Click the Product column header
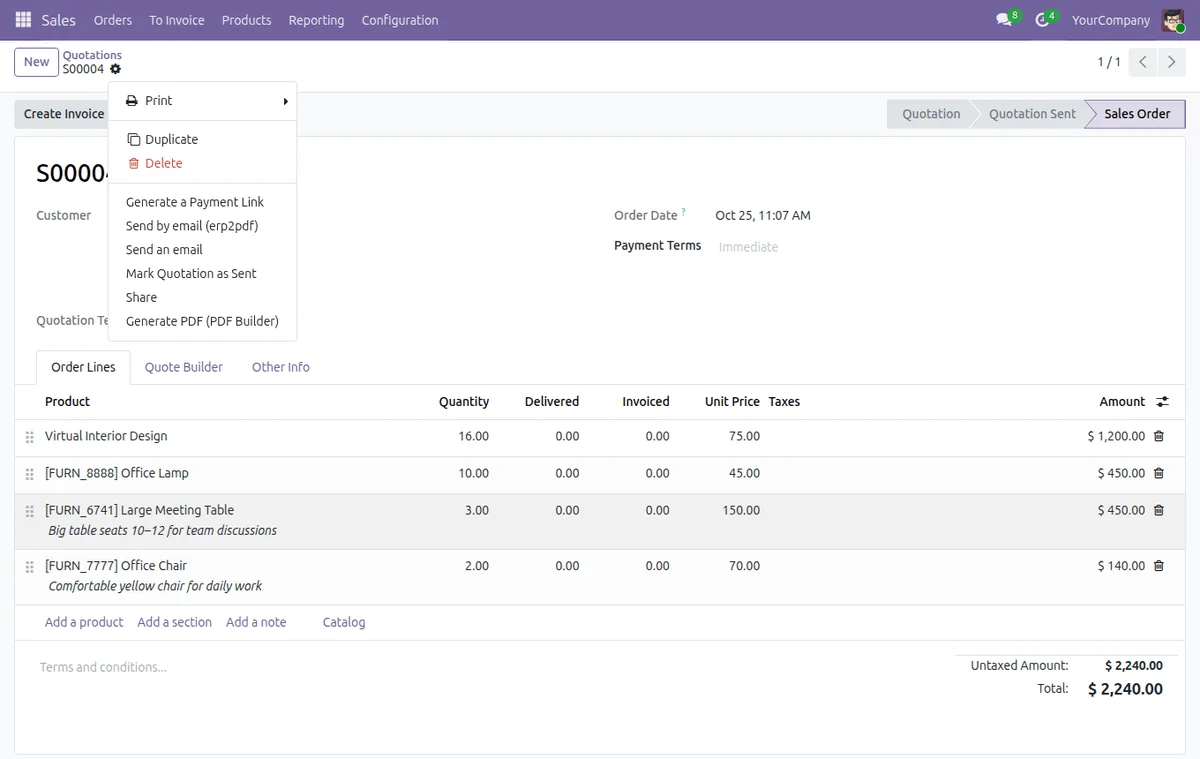This screenshot has width=1200, height=759. pyautogui.click(x=67, y=401)
